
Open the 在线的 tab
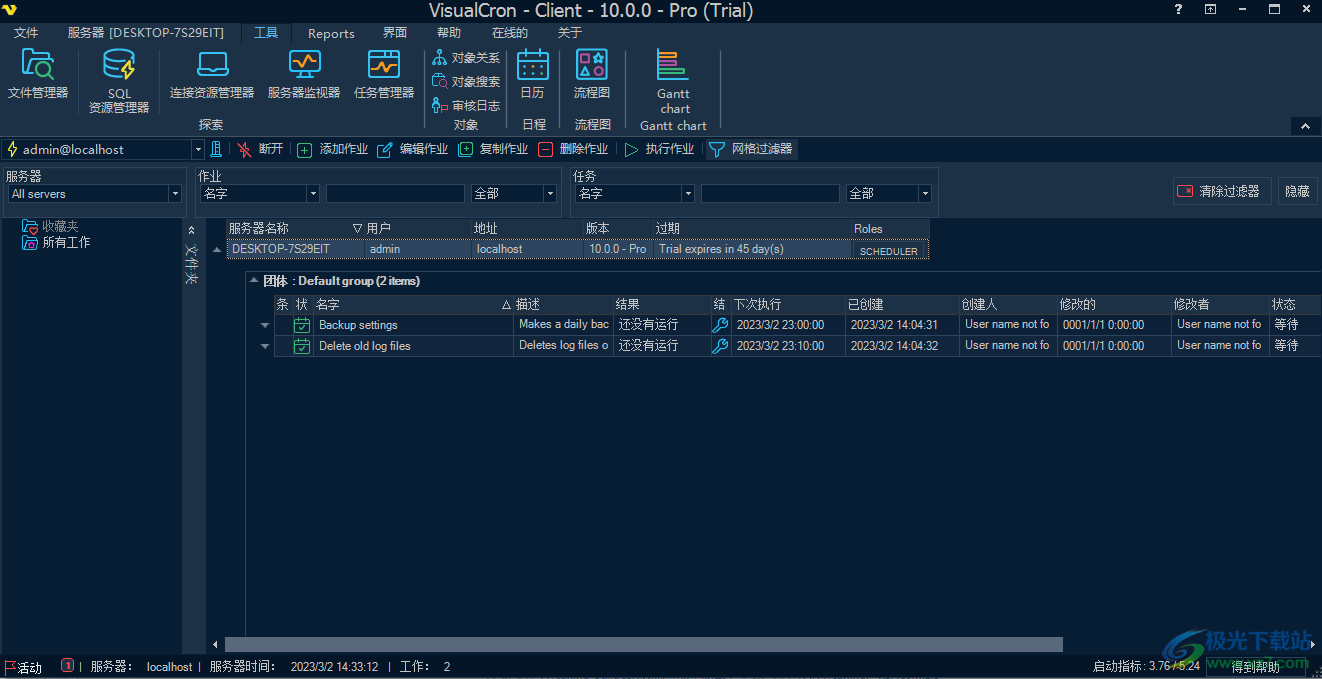coord(510,33)
